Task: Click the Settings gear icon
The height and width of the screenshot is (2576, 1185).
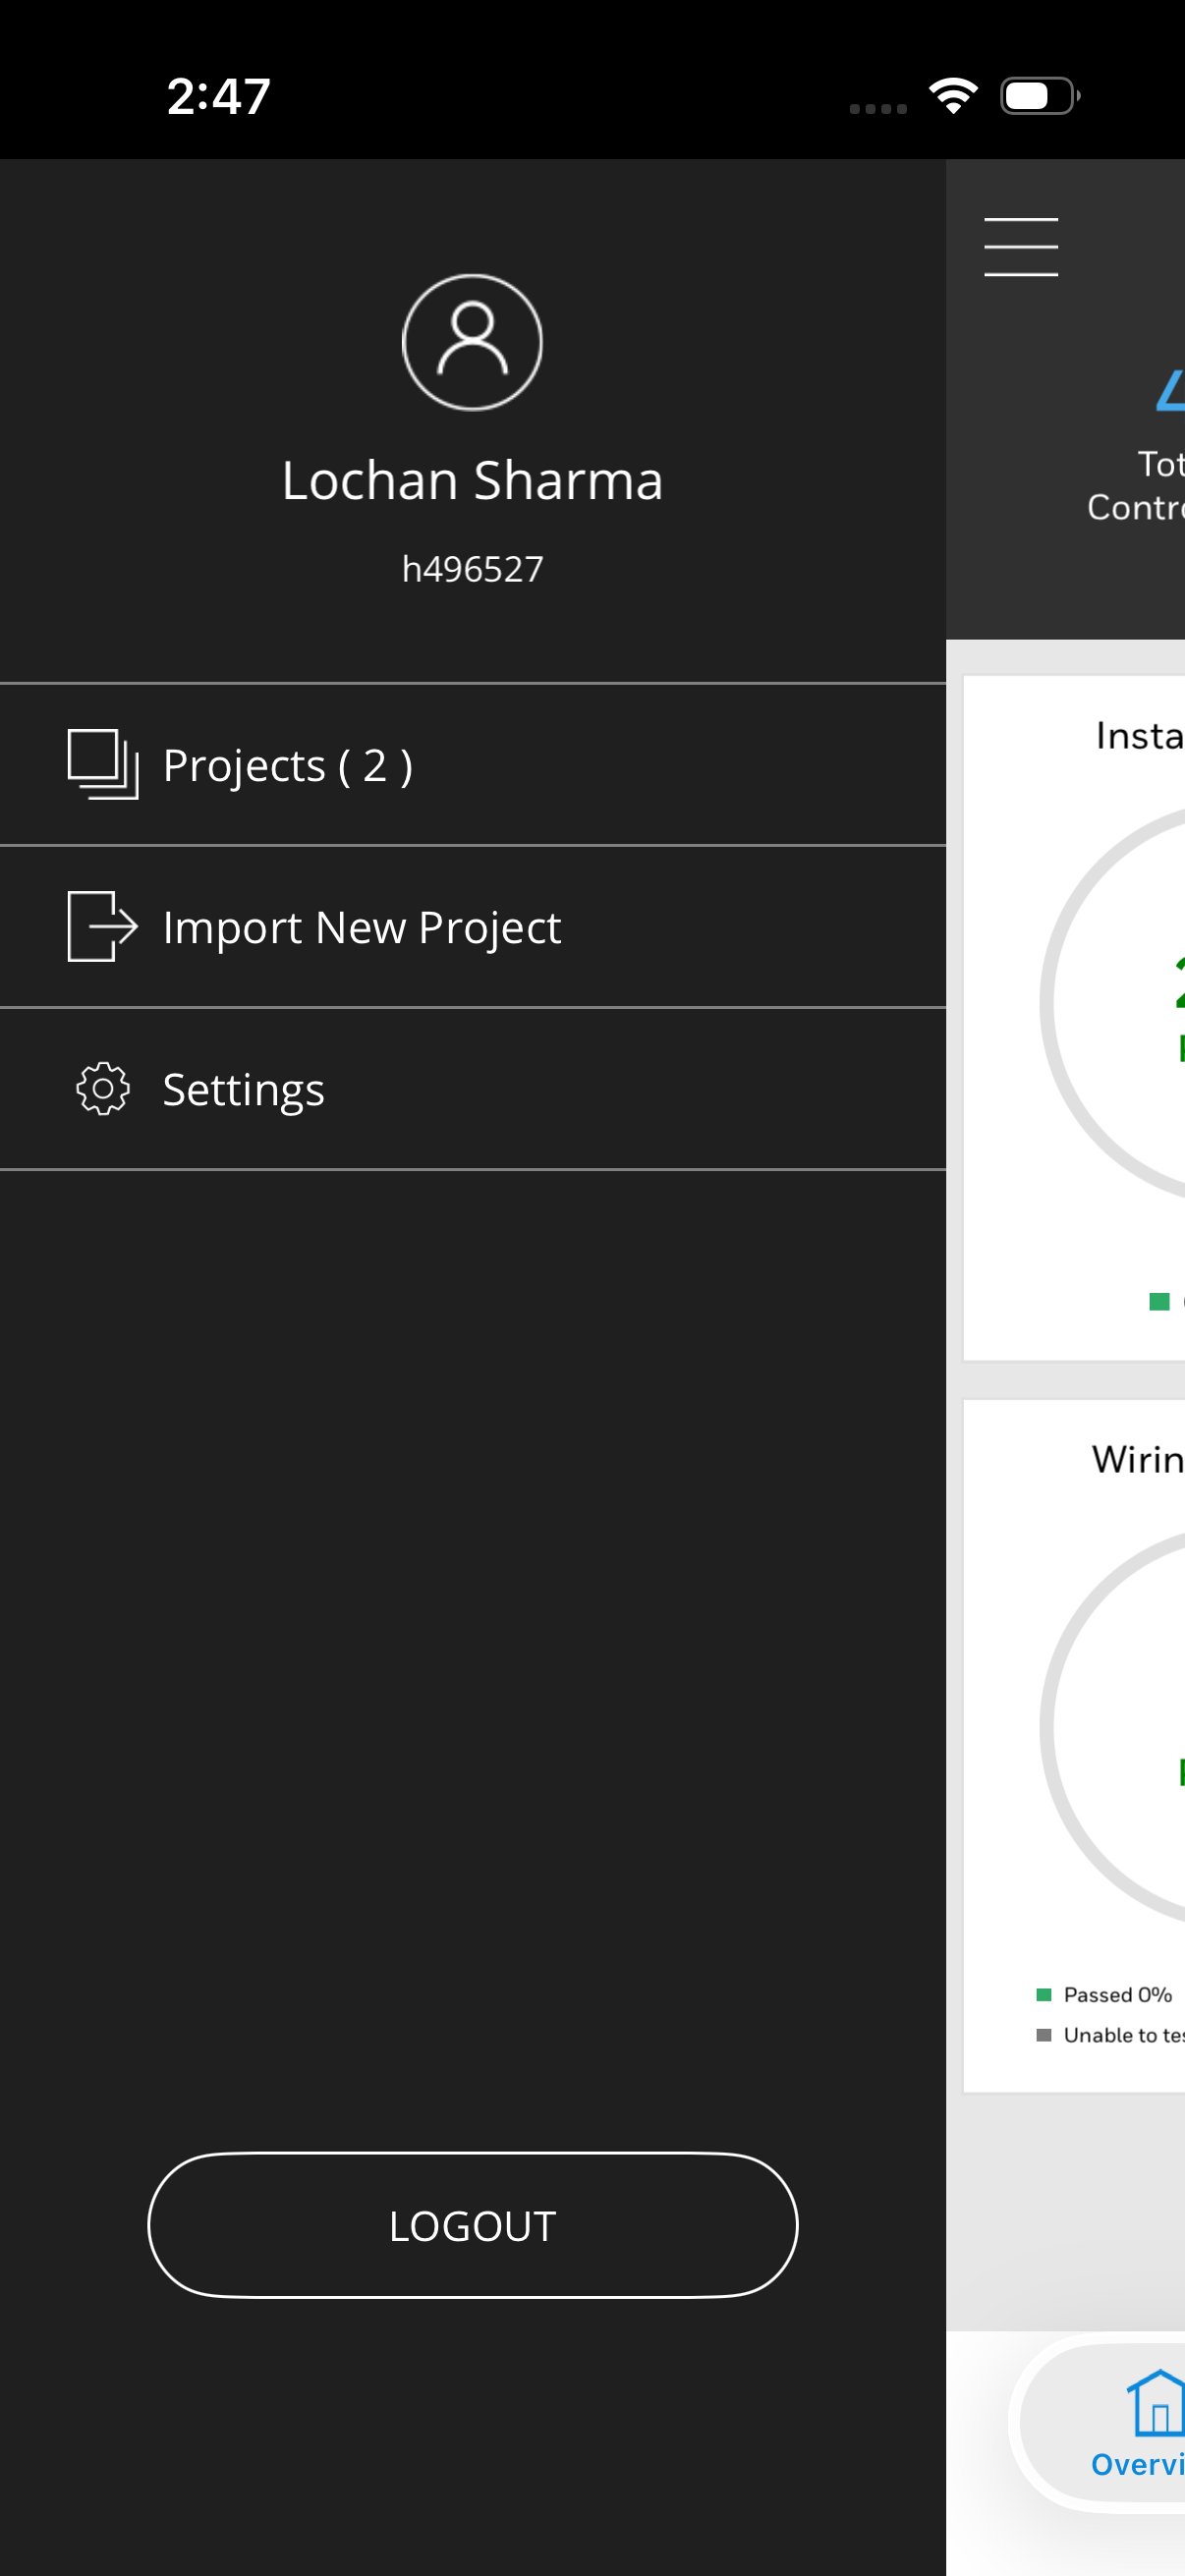Action: point(102,1089)
